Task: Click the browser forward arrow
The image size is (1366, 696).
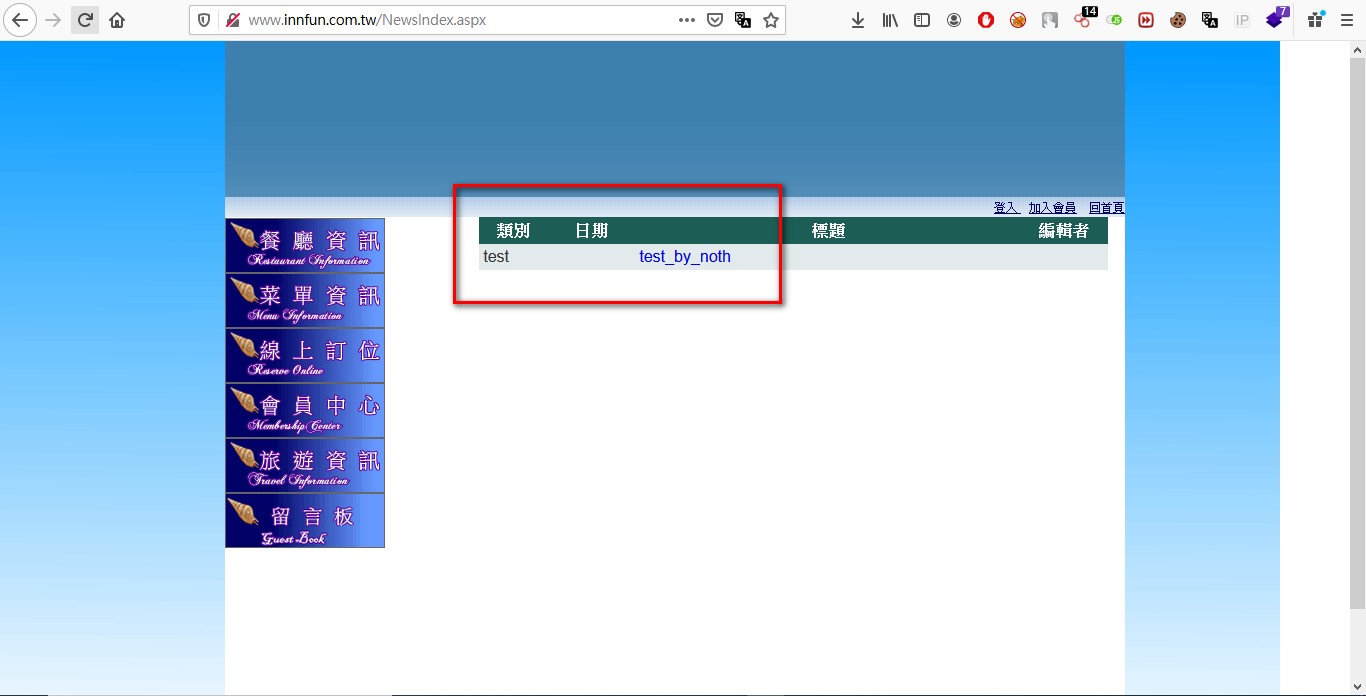Action: click(53, 20)
